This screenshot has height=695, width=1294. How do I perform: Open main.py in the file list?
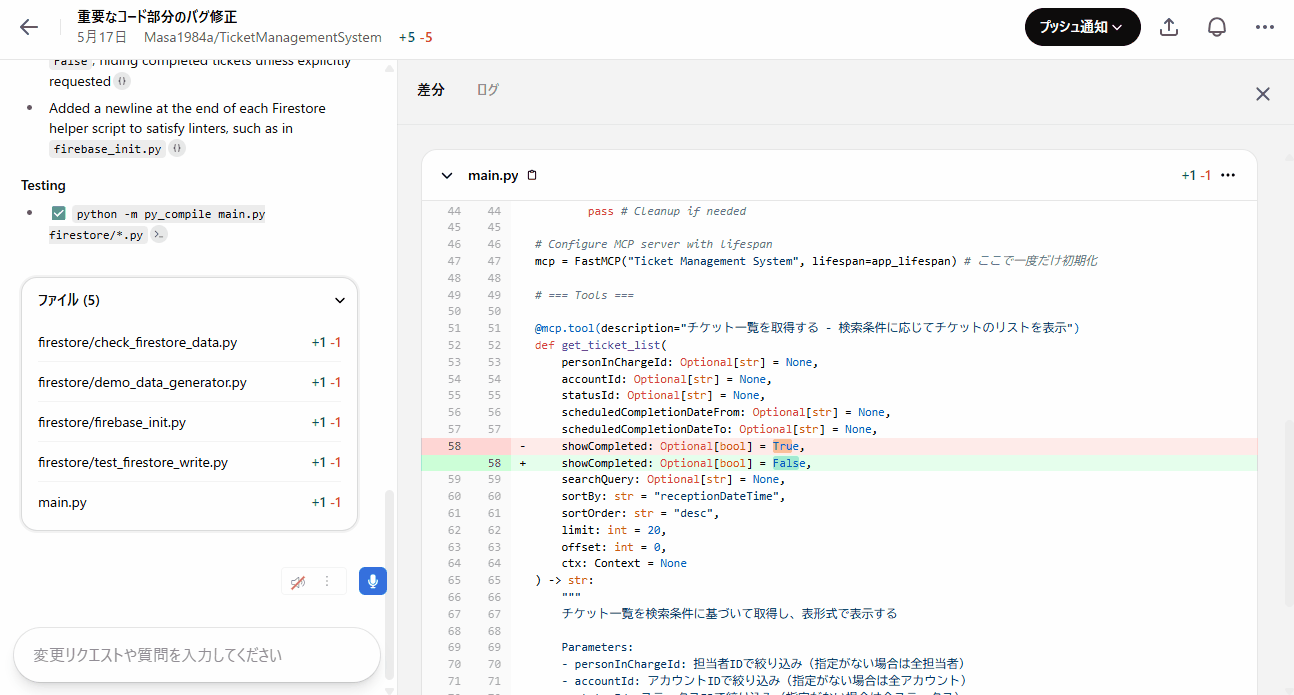pyautogui.click(x=190, y=502)
